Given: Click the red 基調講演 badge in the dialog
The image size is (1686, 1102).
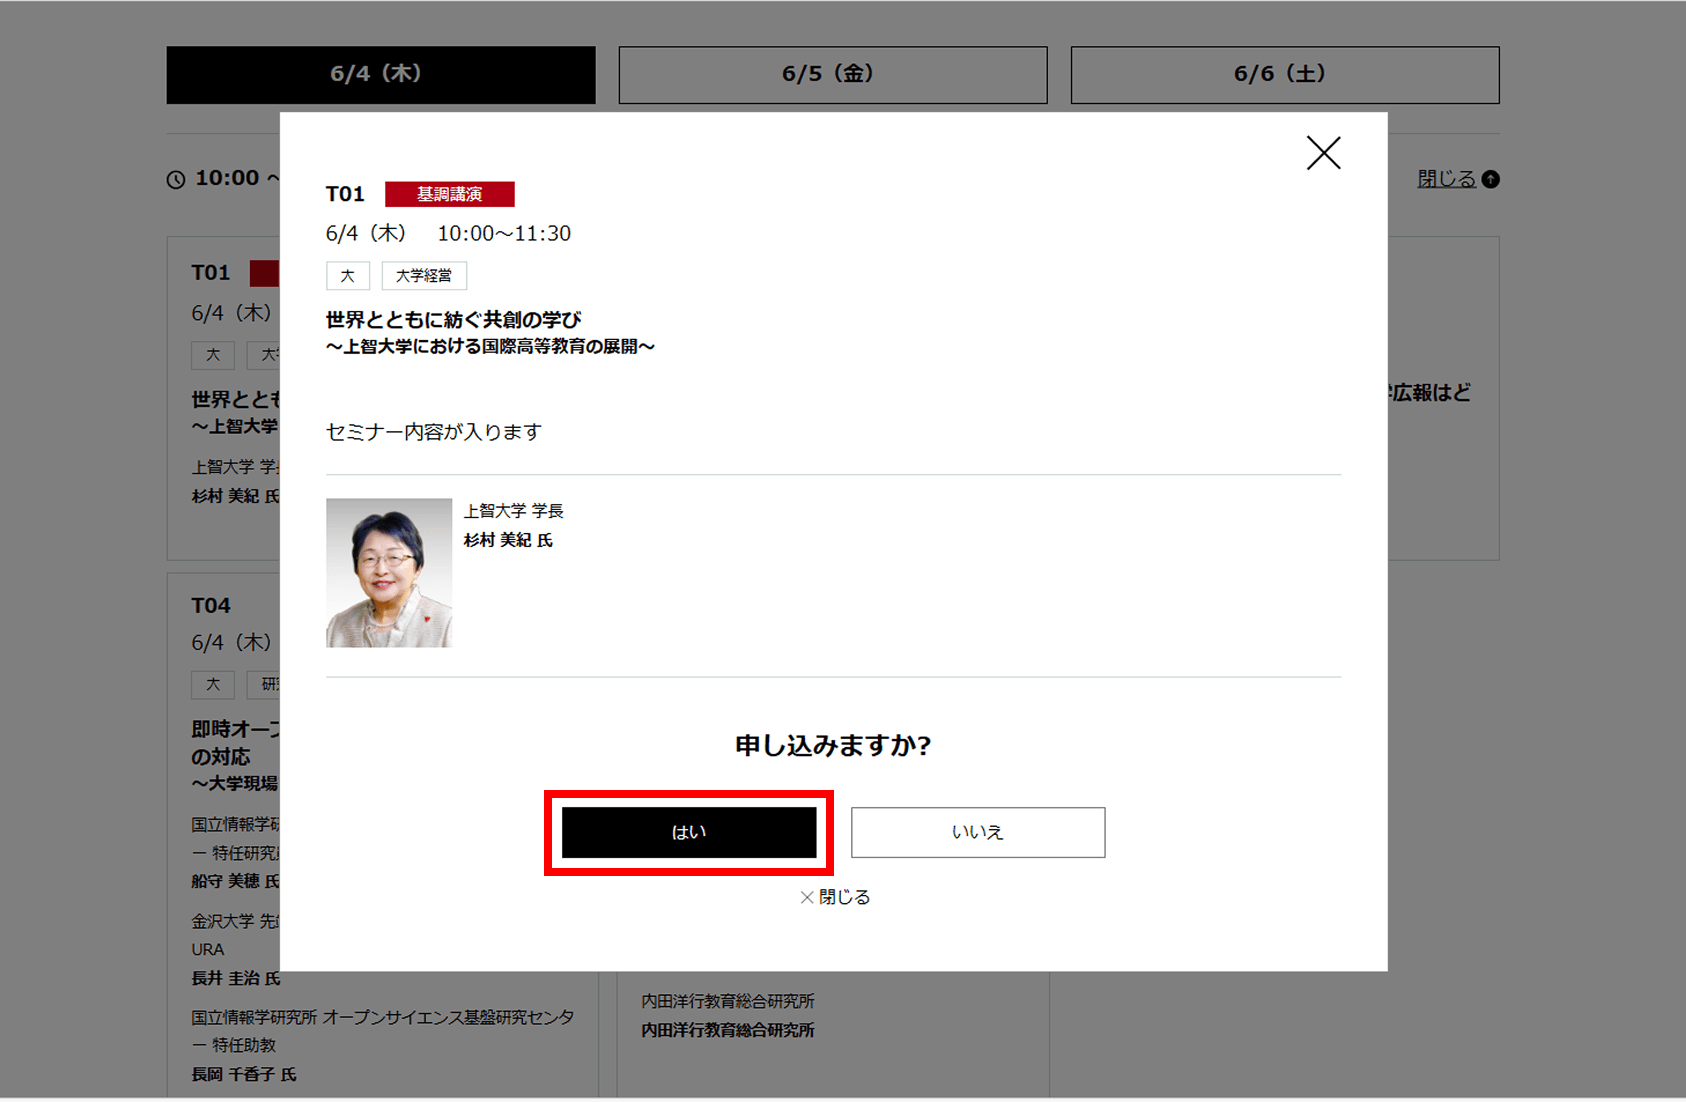Looking at the screenshot, I should click(449, 194).
